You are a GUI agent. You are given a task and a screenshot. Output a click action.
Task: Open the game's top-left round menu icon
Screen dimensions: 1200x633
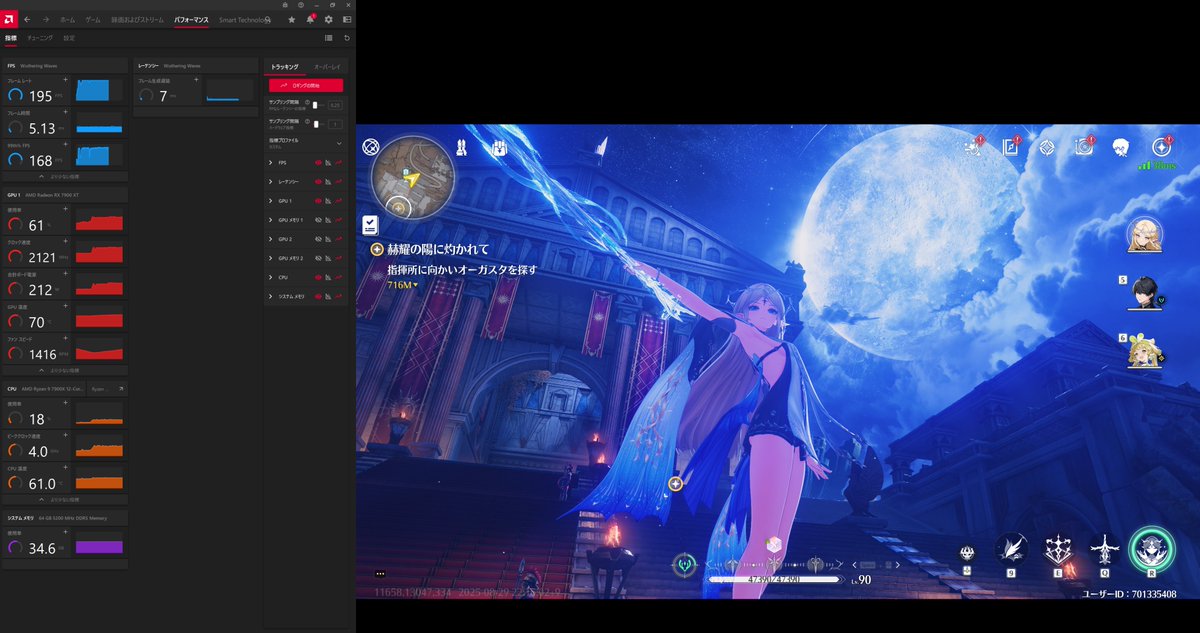[371, 148]
